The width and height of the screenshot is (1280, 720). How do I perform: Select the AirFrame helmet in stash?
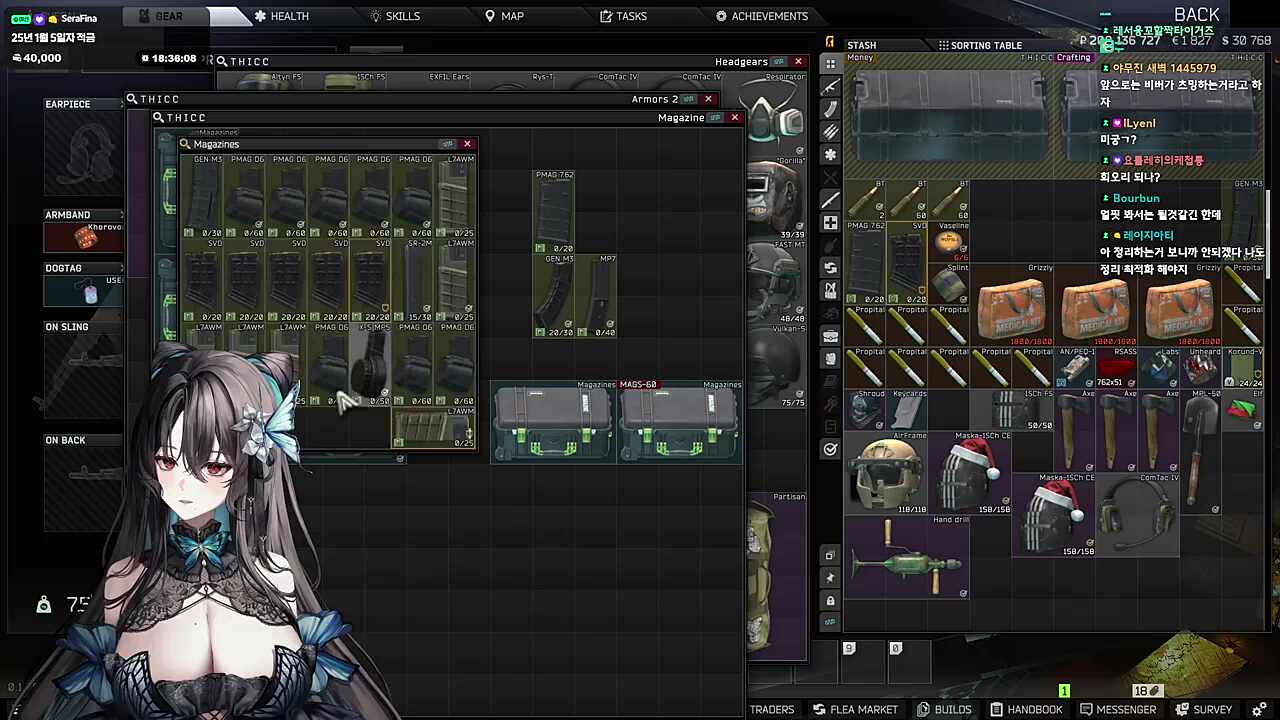886,473
